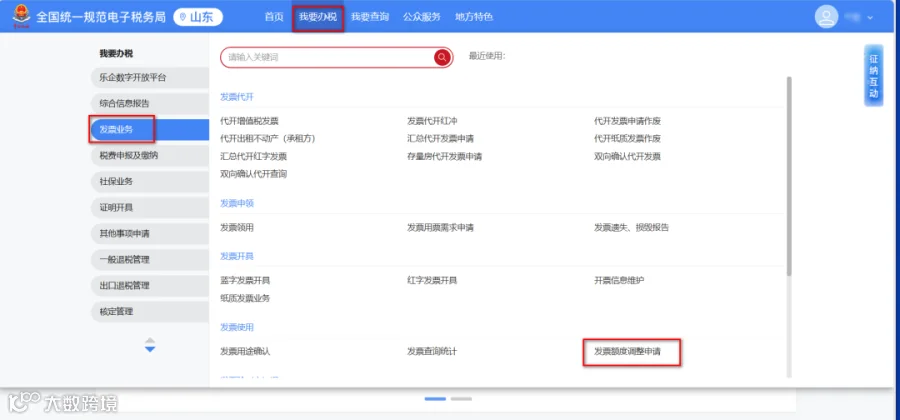Select 证明开具 in sidebar
900x420 pixels.
click(150, 208)
